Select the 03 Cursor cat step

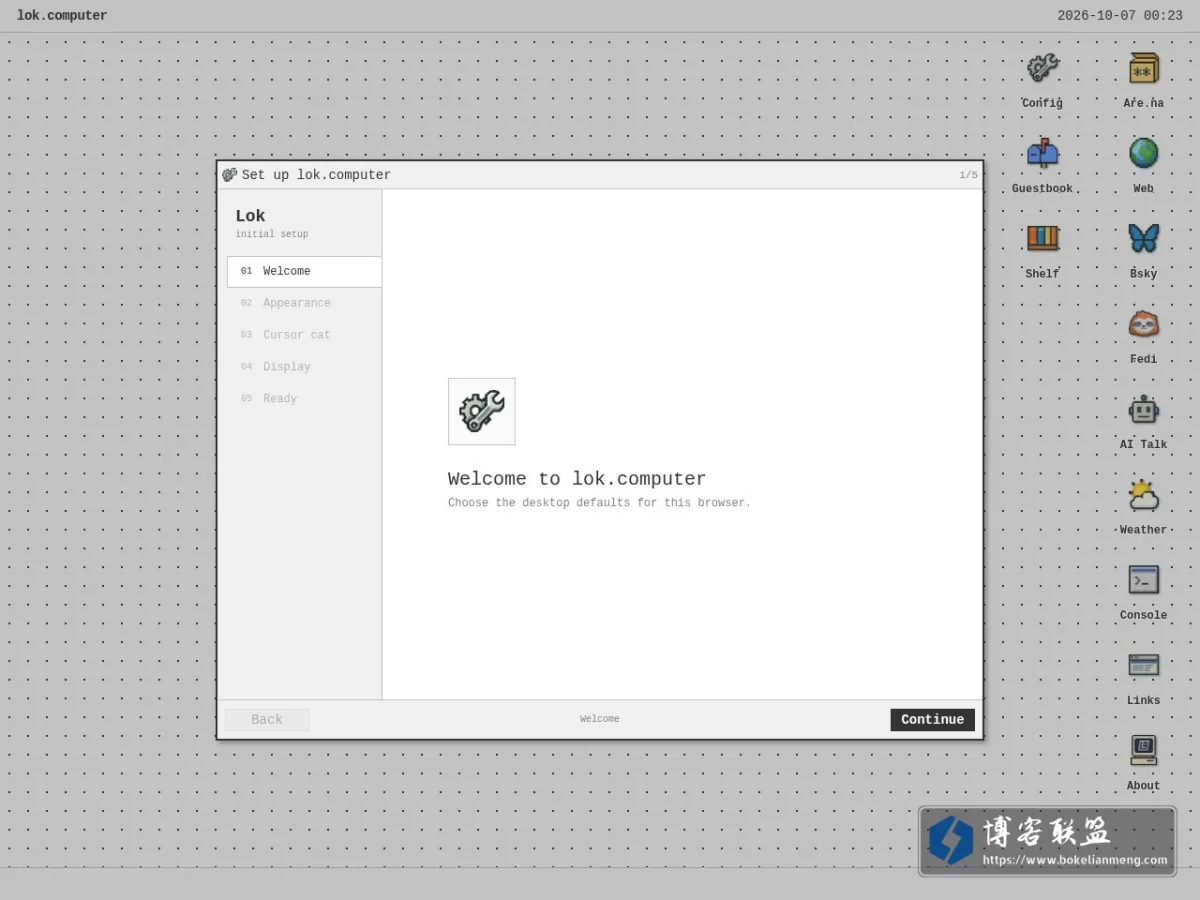click(x=304, y=335)
